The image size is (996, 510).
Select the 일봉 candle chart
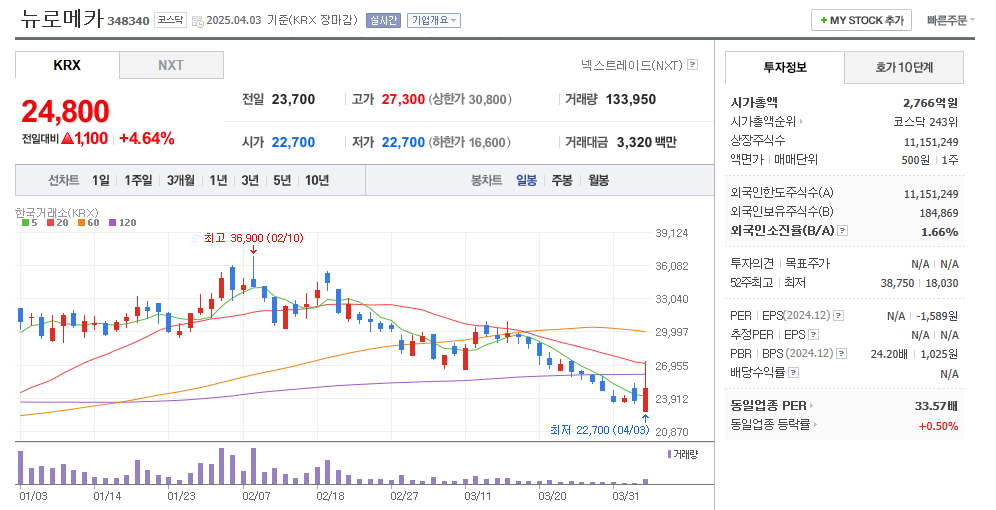click(x=526, y=180)
